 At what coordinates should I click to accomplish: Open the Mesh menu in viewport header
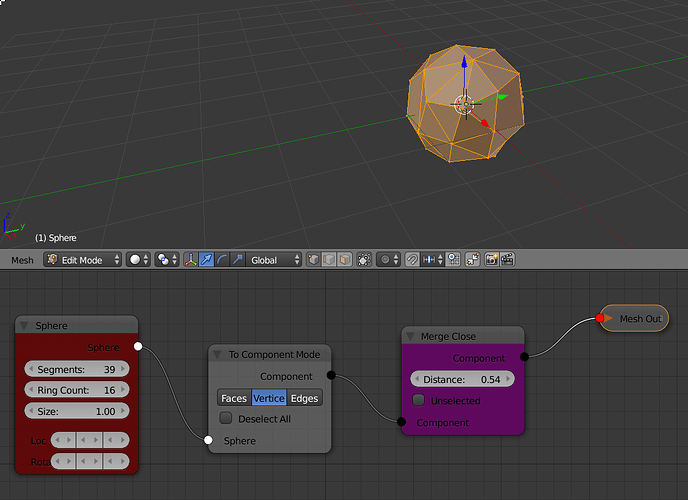(22, 260)
